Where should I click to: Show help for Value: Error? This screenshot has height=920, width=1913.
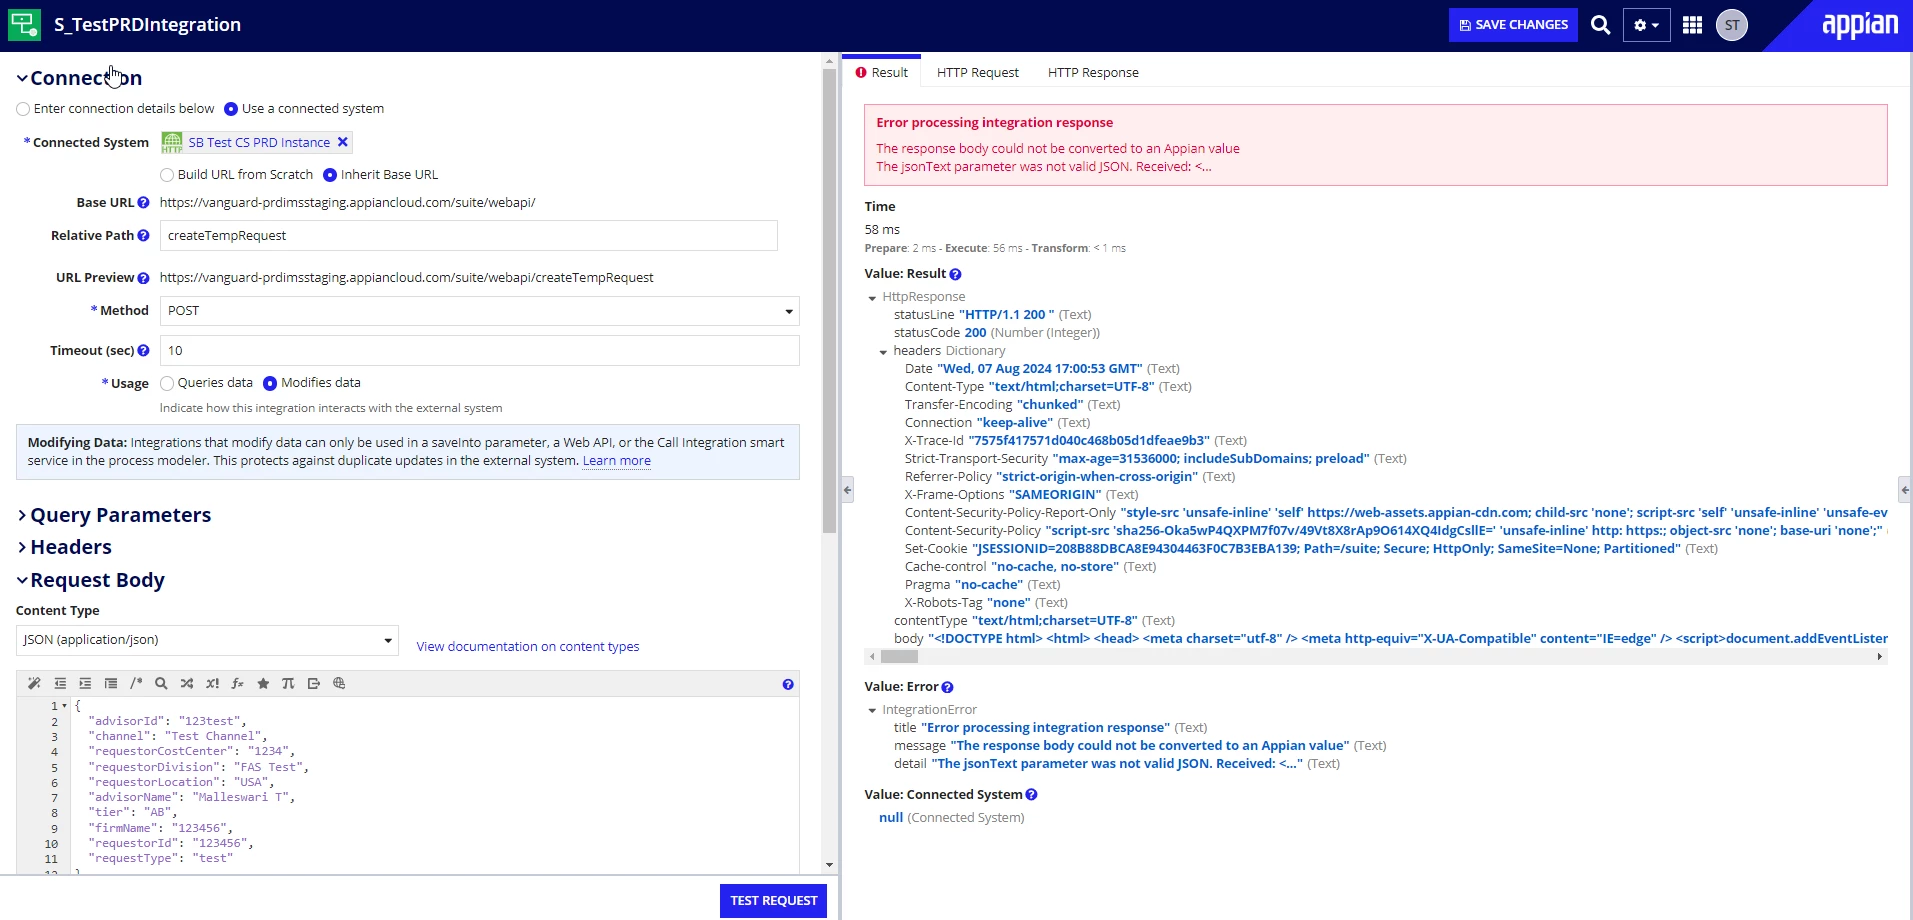coord(947,687)
